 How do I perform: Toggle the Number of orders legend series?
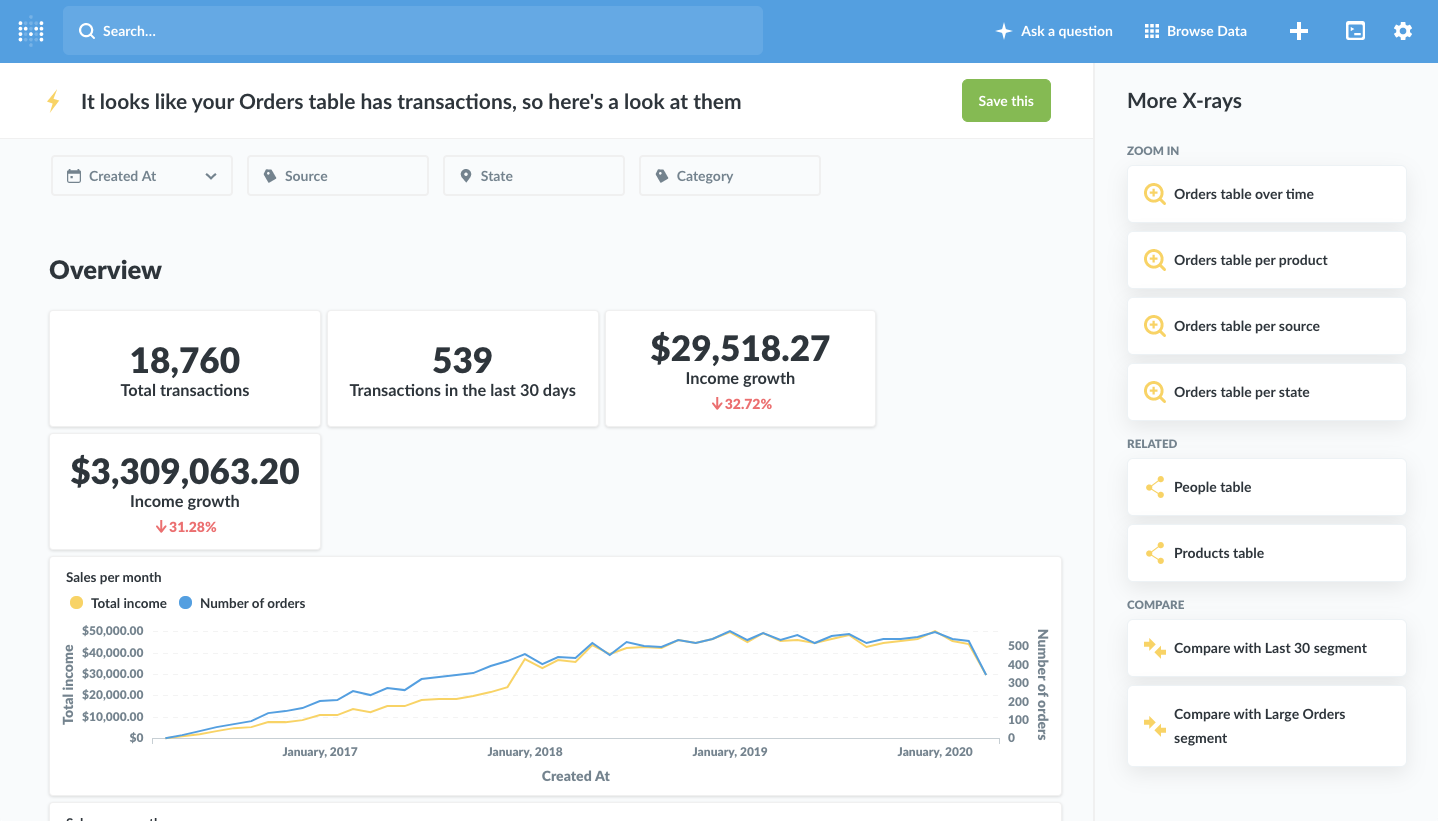(x=241, y=603)
